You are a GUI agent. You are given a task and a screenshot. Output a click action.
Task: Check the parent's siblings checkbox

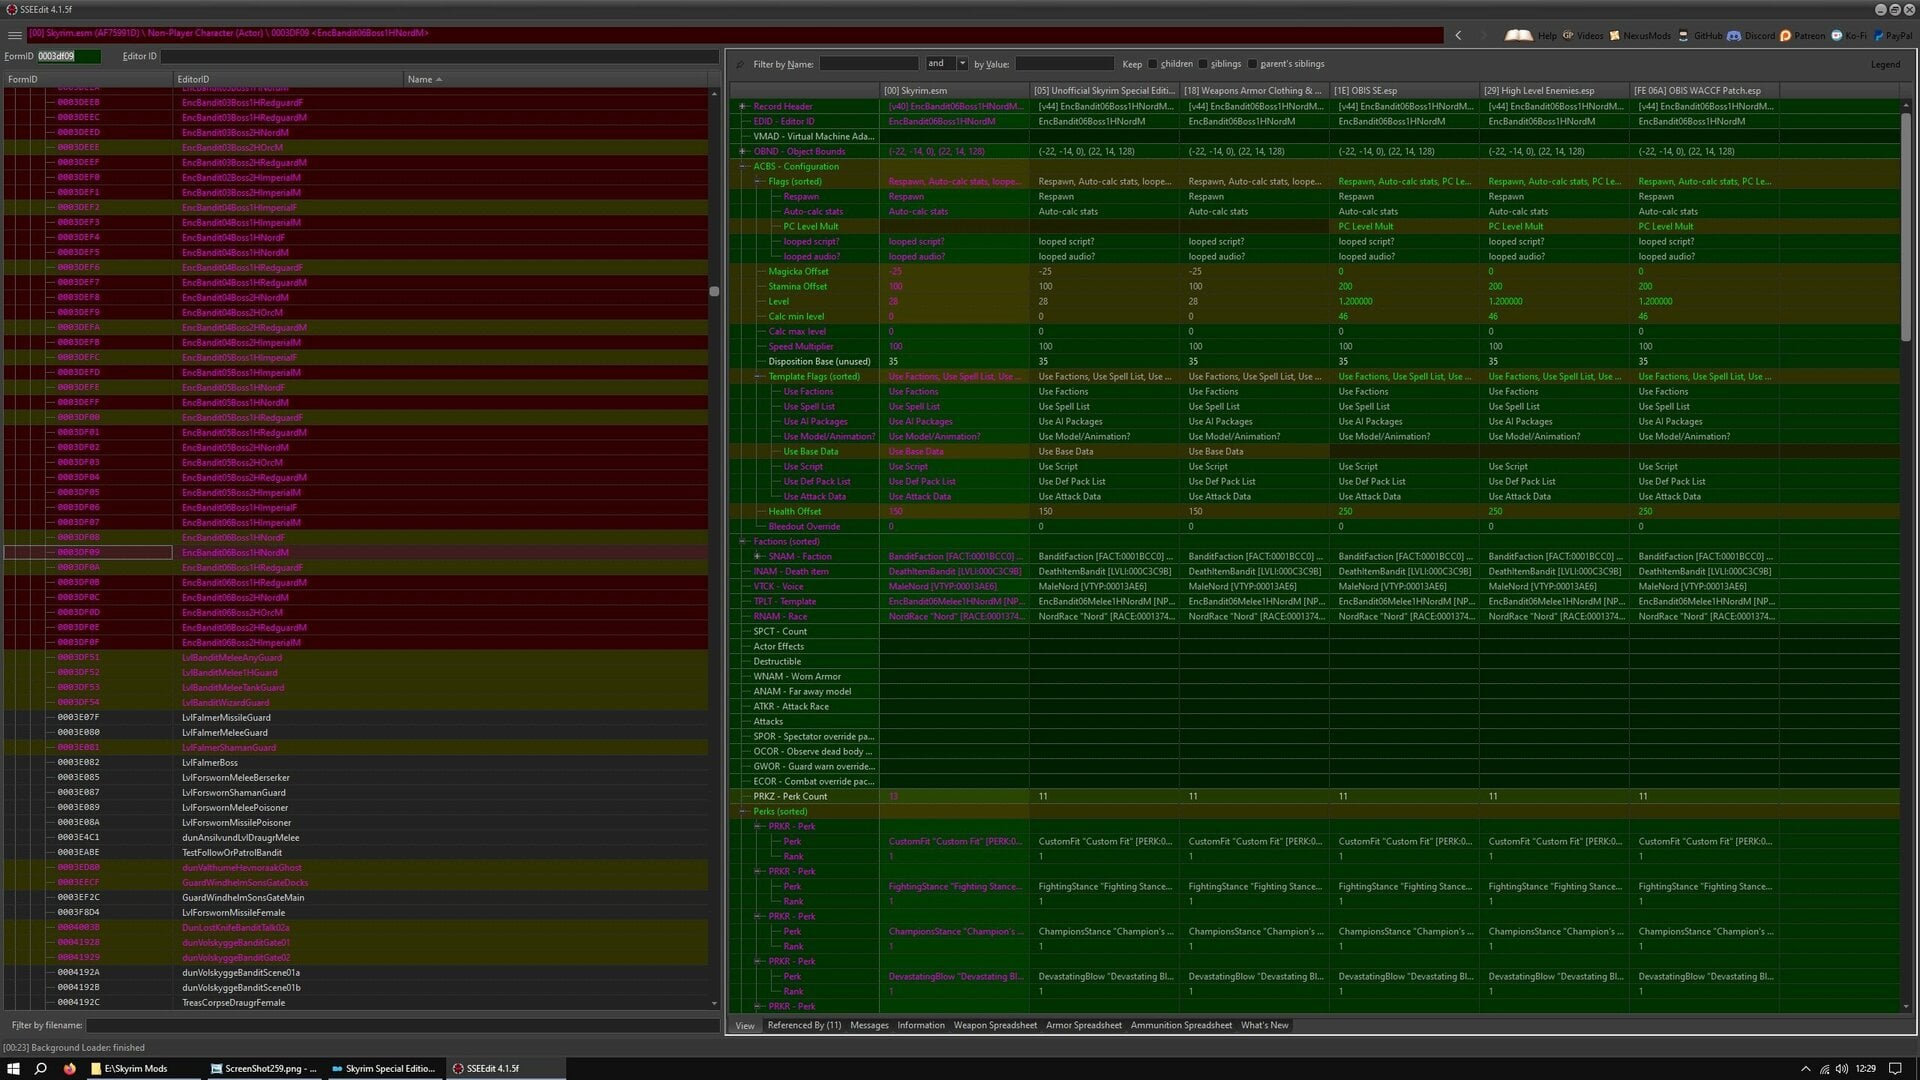tap(1252, 64)
